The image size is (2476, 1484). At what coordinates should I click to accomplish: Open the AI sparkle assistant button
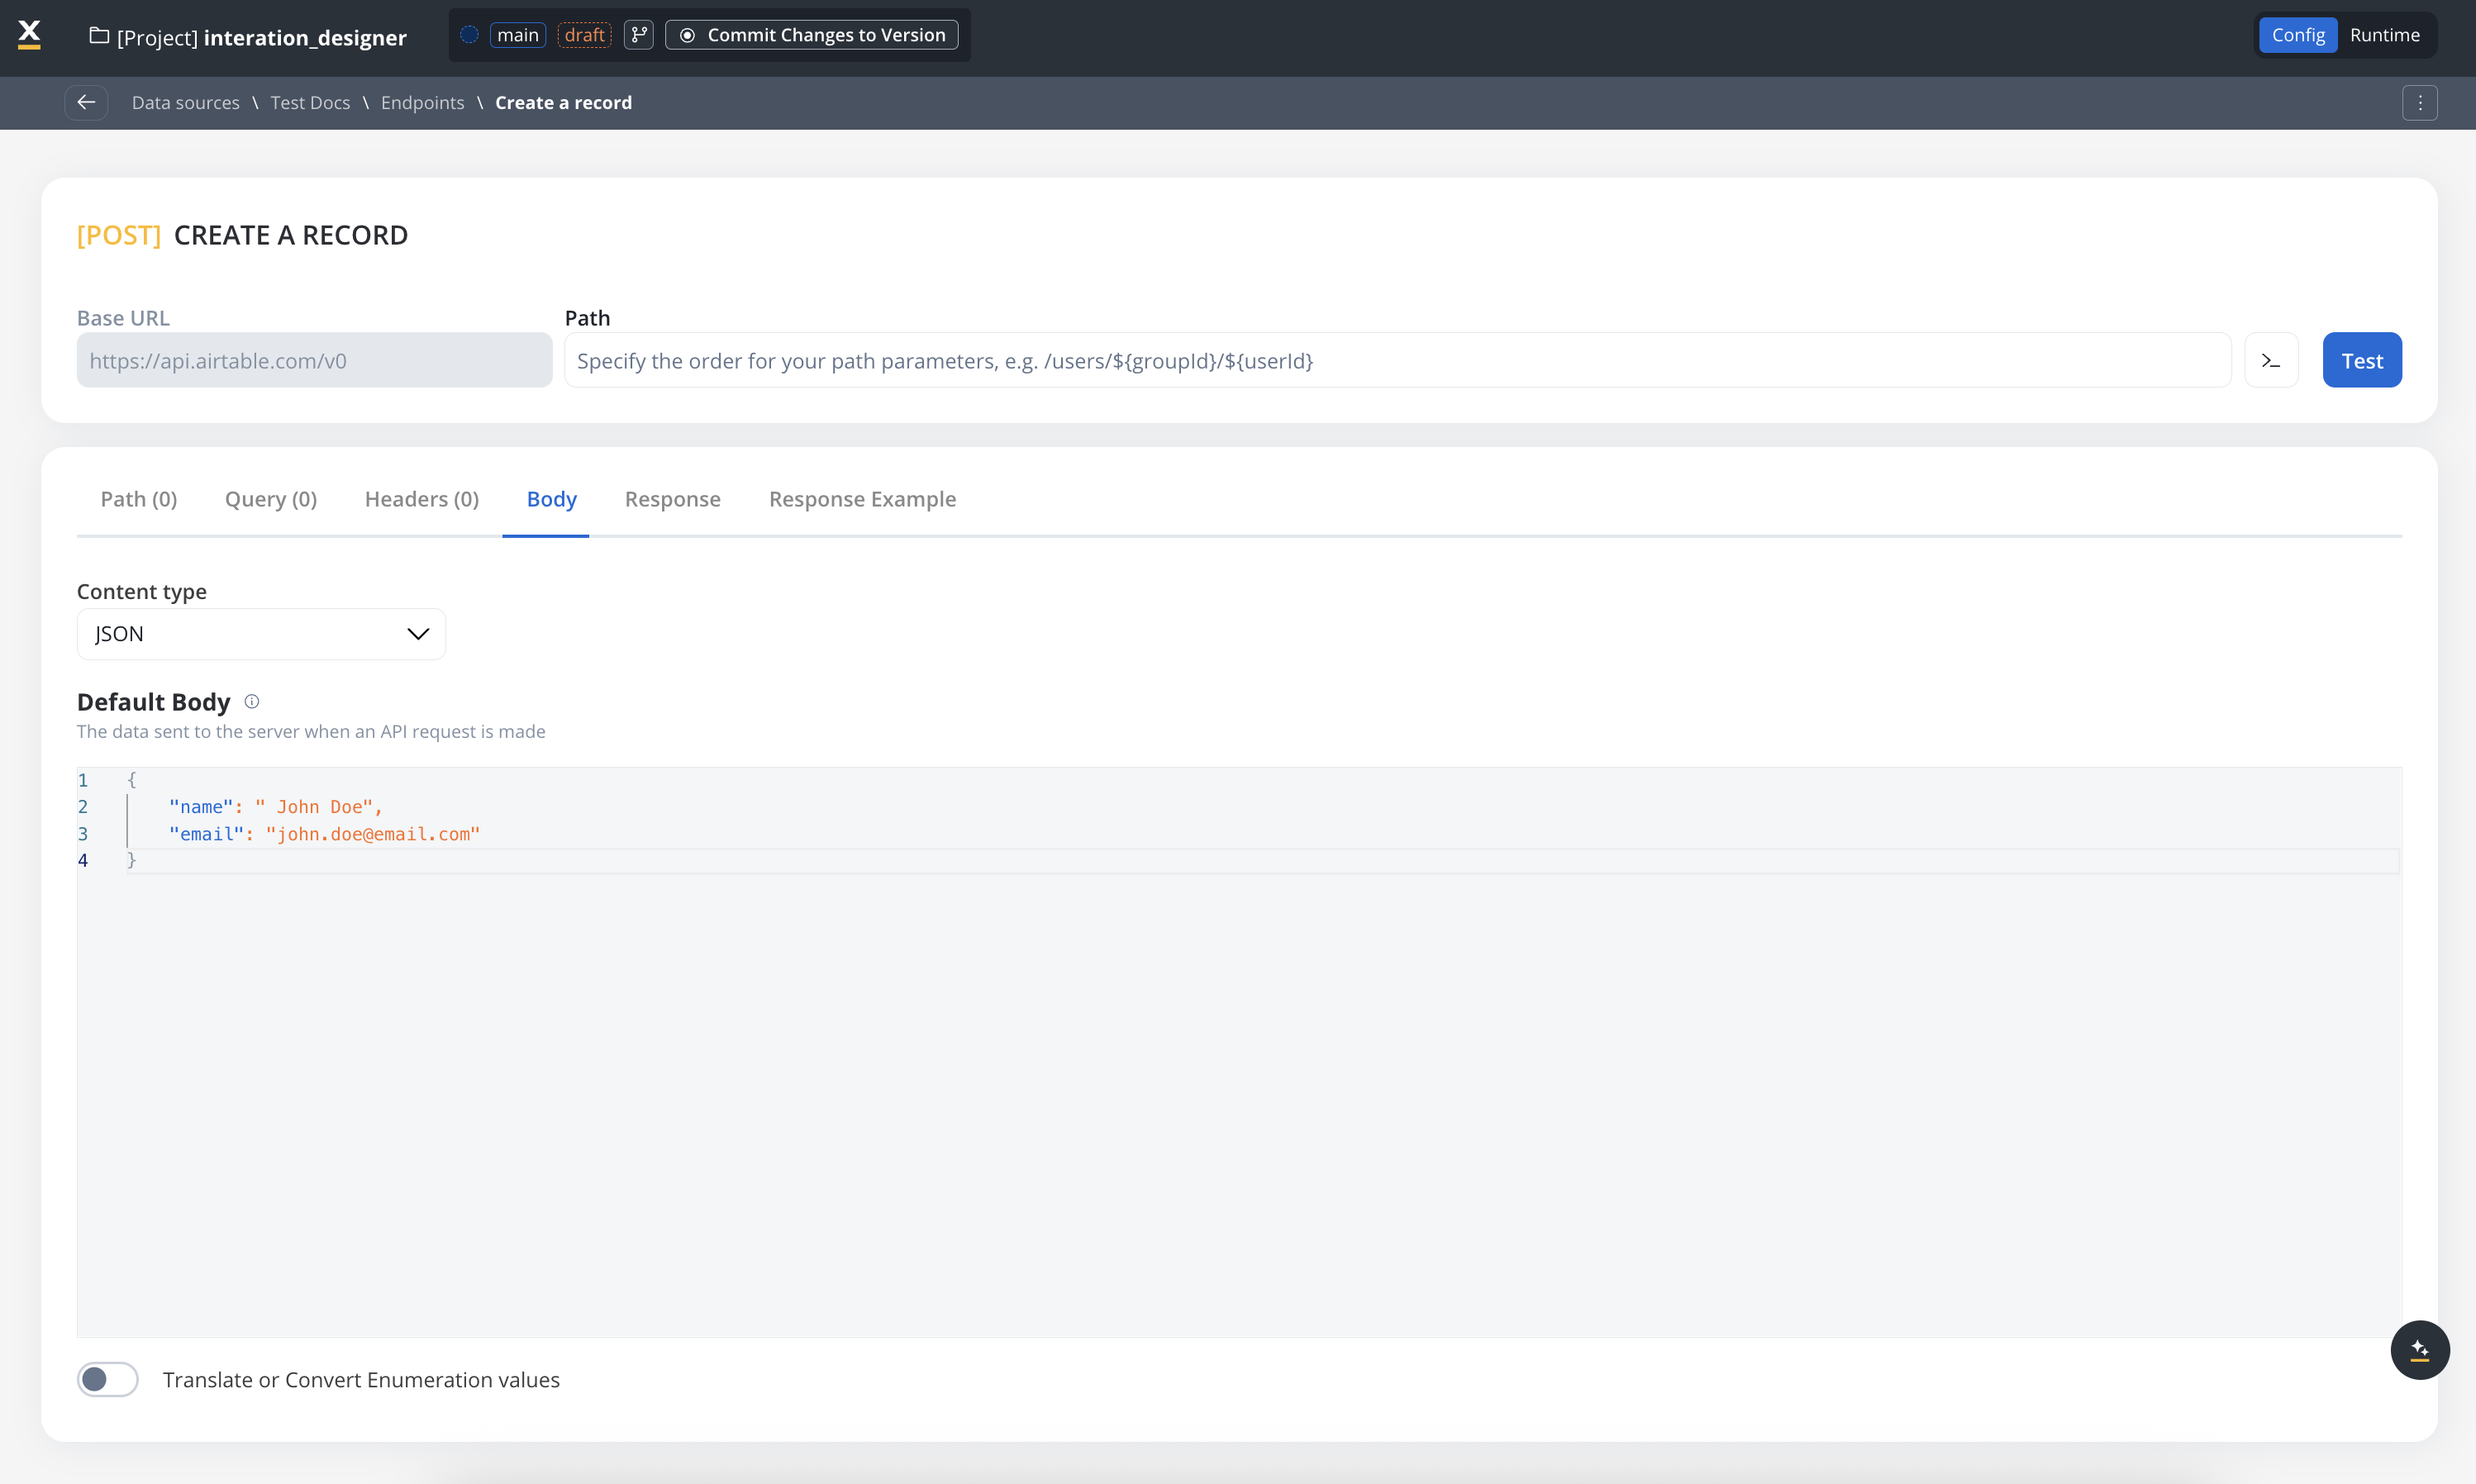(2419, 1350)
